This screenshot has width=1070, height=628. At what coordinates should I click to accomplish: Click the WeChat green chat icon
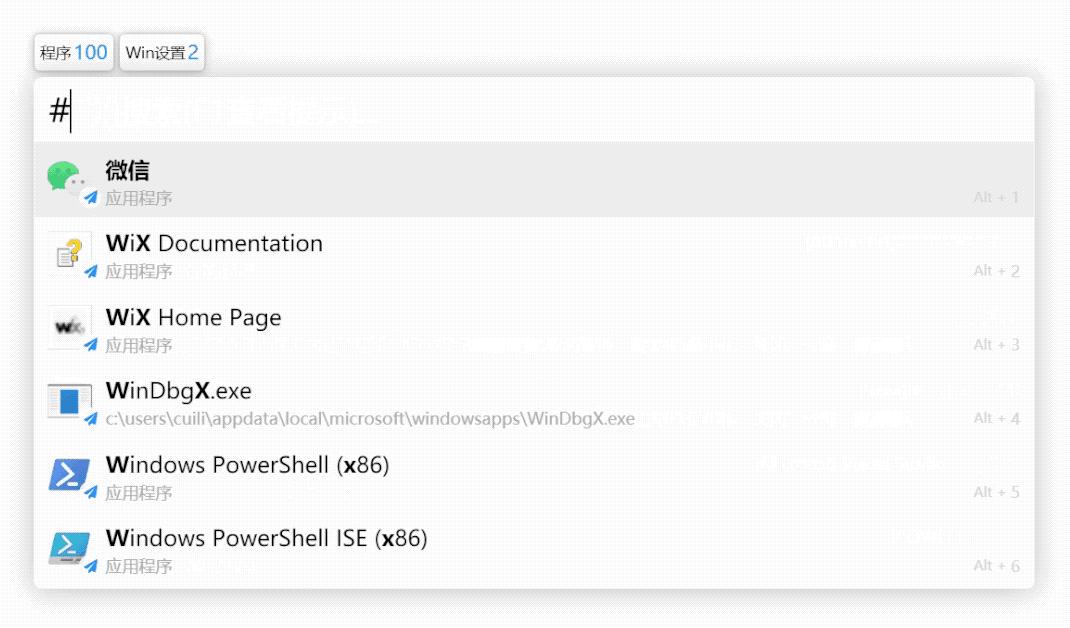(67, 178)
